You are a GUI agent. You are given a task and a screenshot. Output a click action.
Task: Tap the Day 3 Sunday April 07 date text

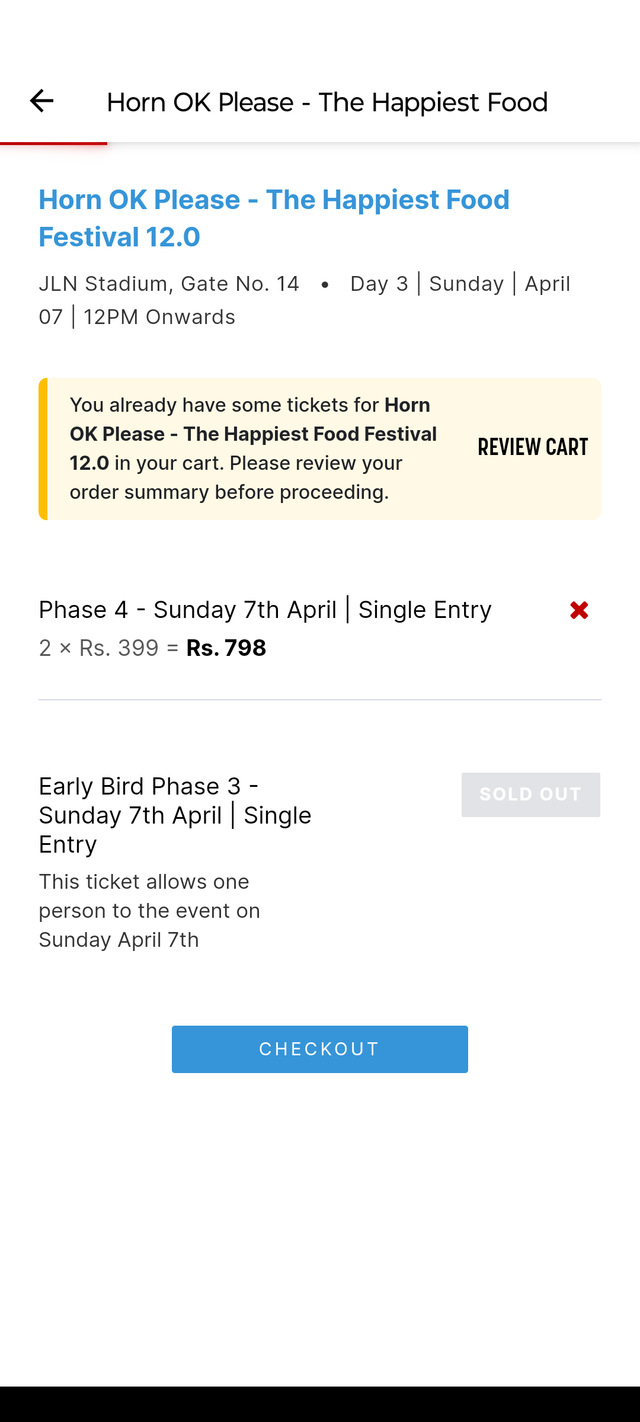pyautogui.click(x=460, y=284)
